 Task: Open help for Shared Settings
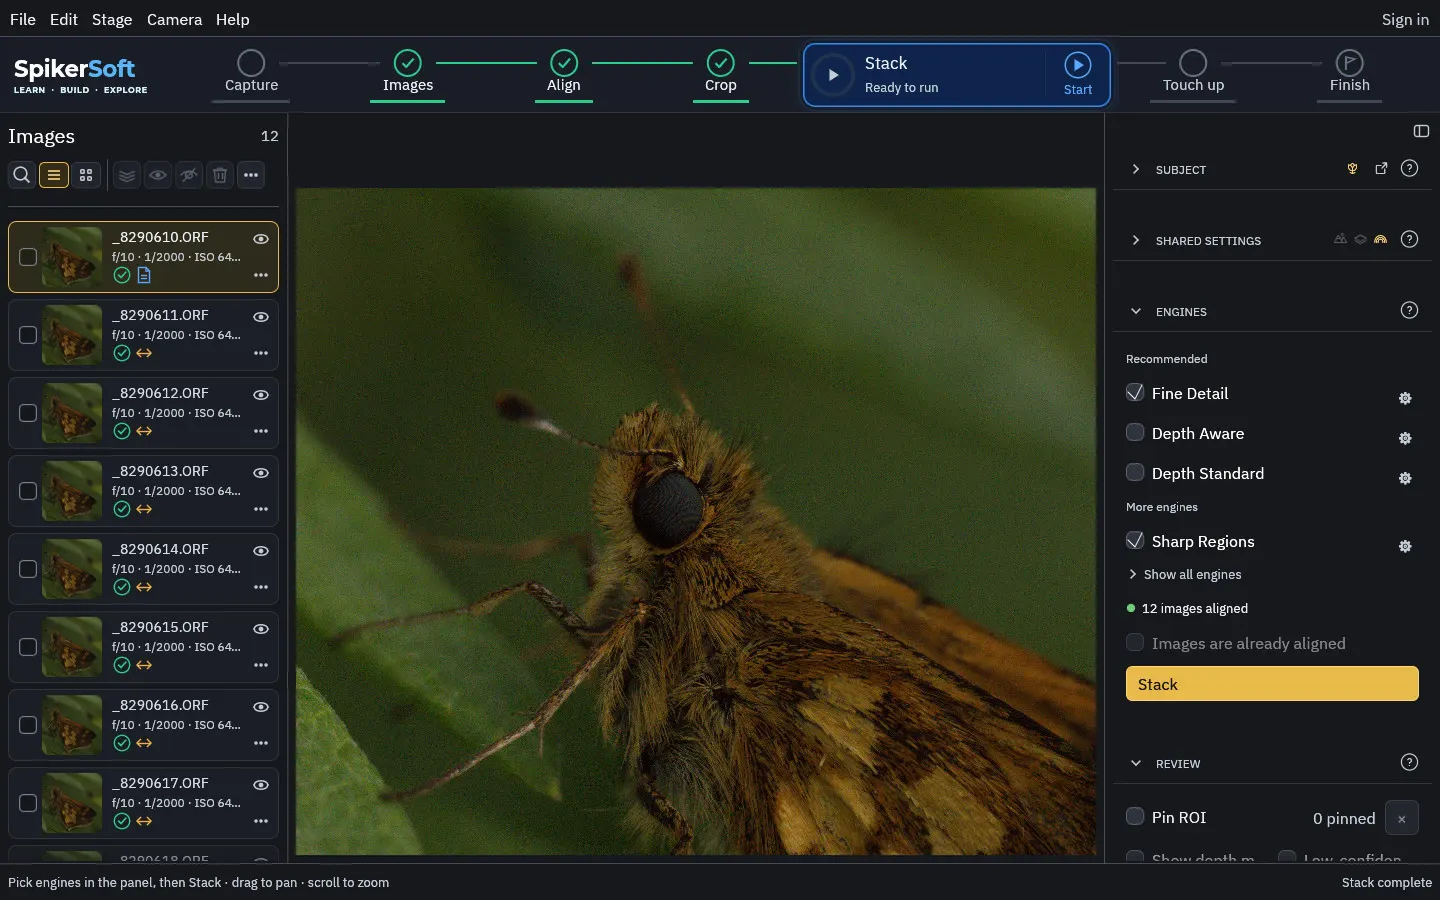[1409, 239]
